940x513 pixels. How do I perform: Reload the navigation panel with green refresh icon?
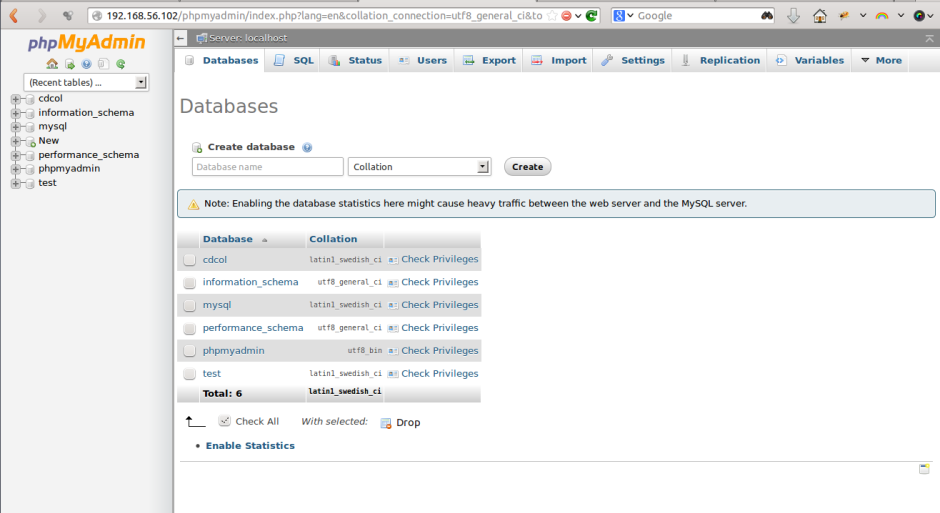(x=120, y=64)
